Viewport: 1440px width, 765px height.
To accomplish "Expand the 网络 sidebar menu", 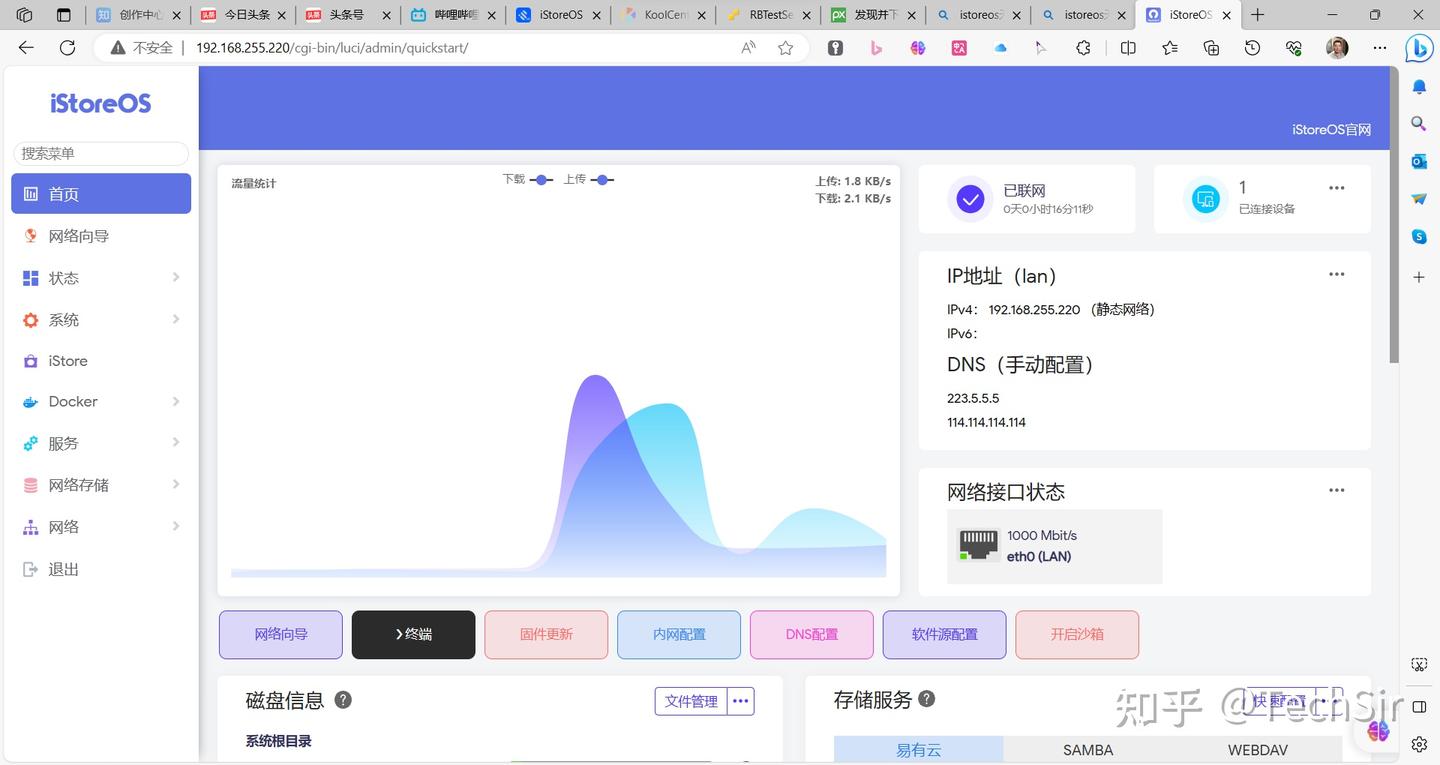I will (101, 527).
